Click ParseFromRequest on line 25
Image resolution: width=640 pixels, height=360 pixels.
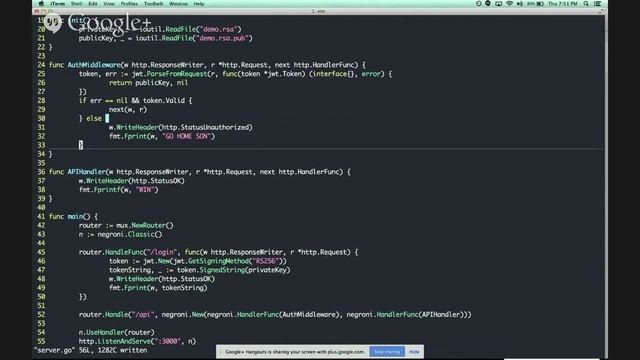click(x=177, y=74)
